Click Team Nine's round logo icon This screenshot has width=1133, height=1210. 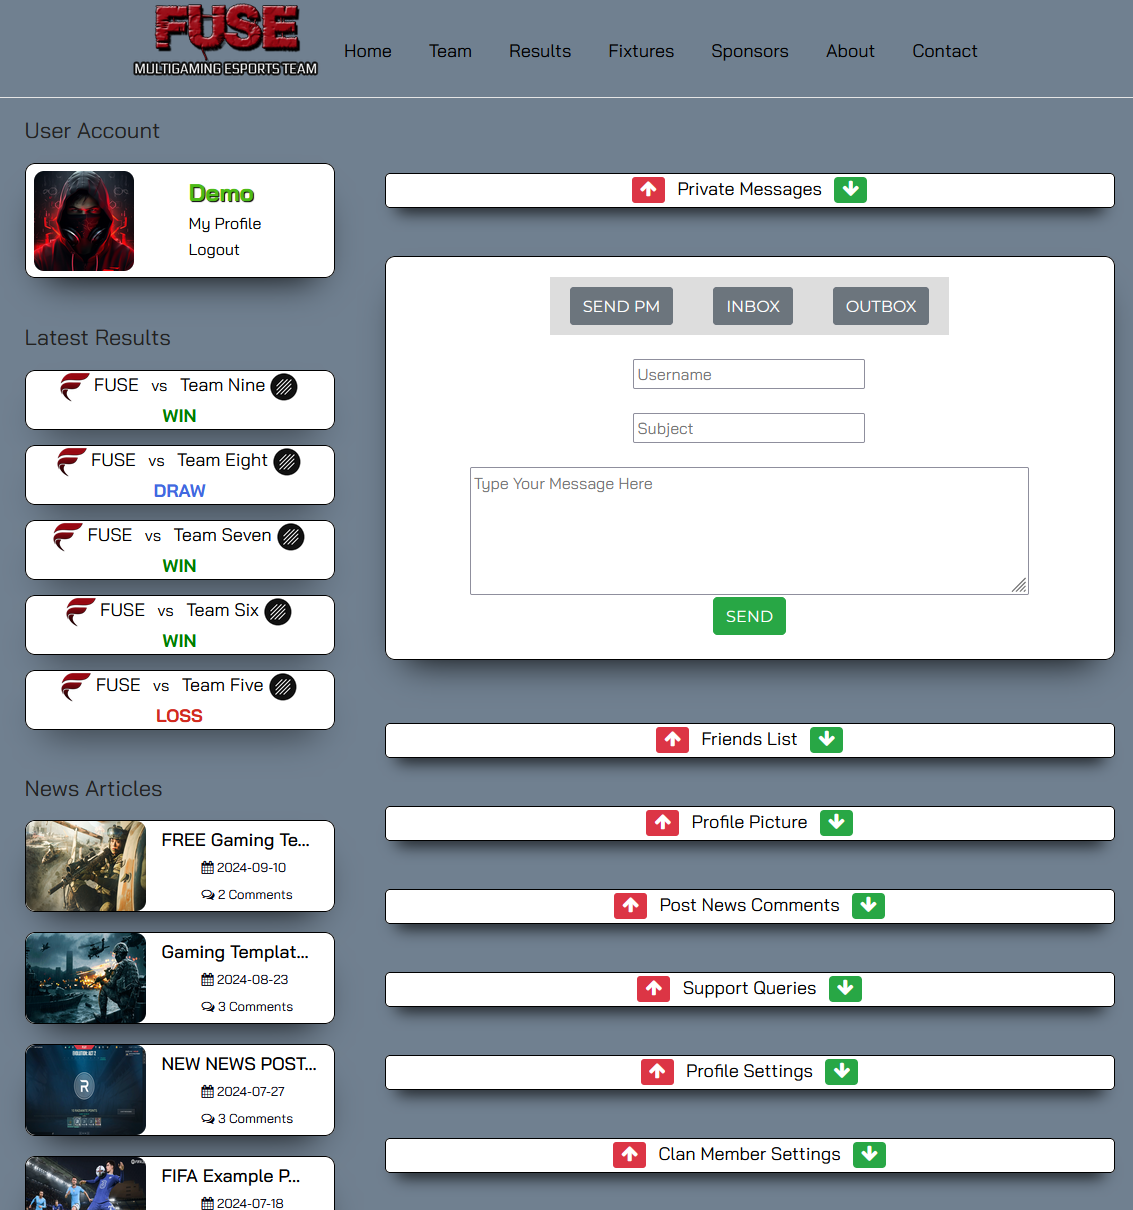[284, 387]
